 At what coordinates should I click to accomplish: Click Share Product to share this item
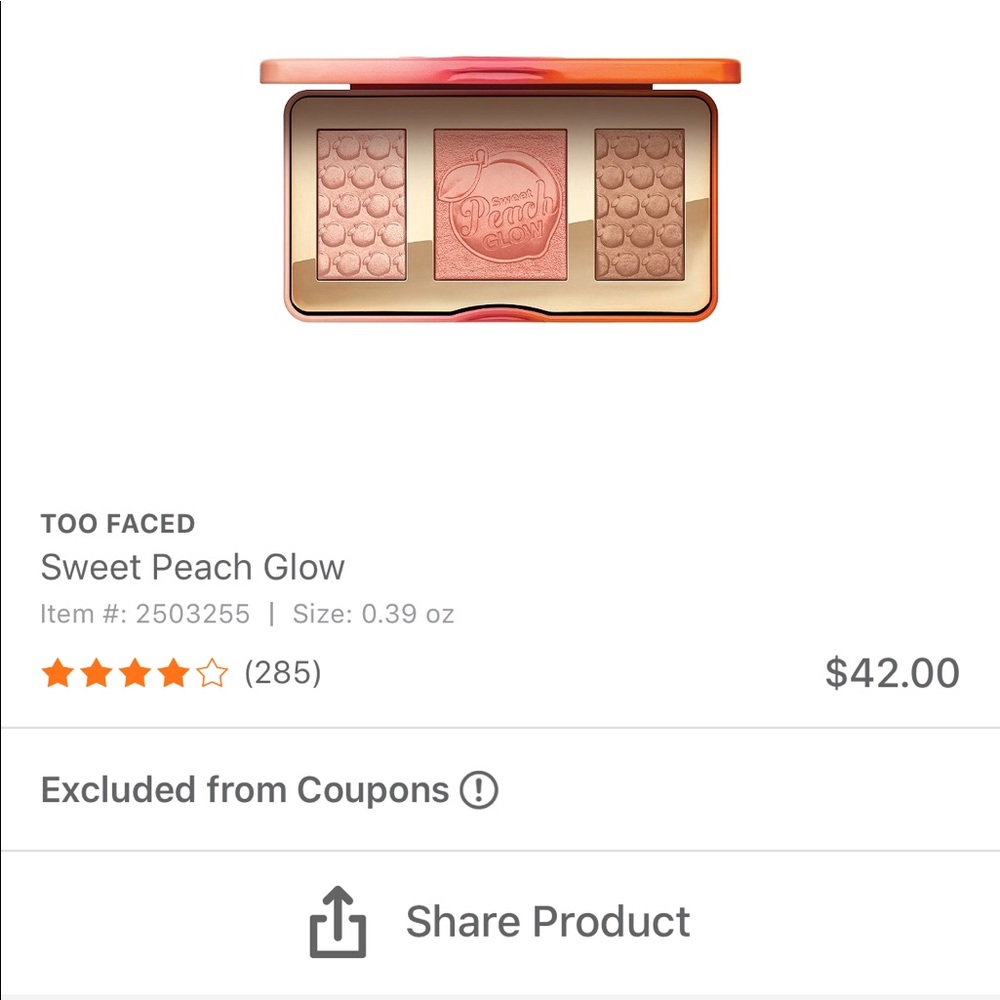[548, 921]
